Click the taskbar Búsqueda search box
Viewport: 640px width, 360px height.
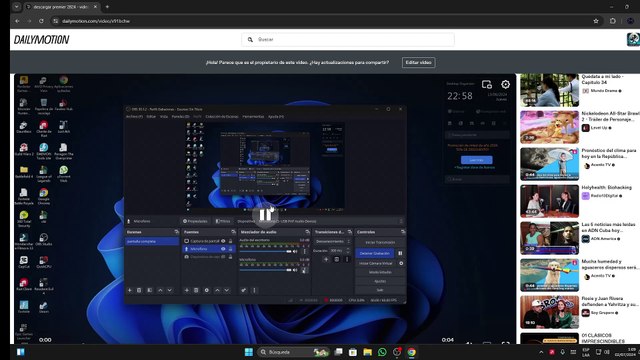point(293,352)
